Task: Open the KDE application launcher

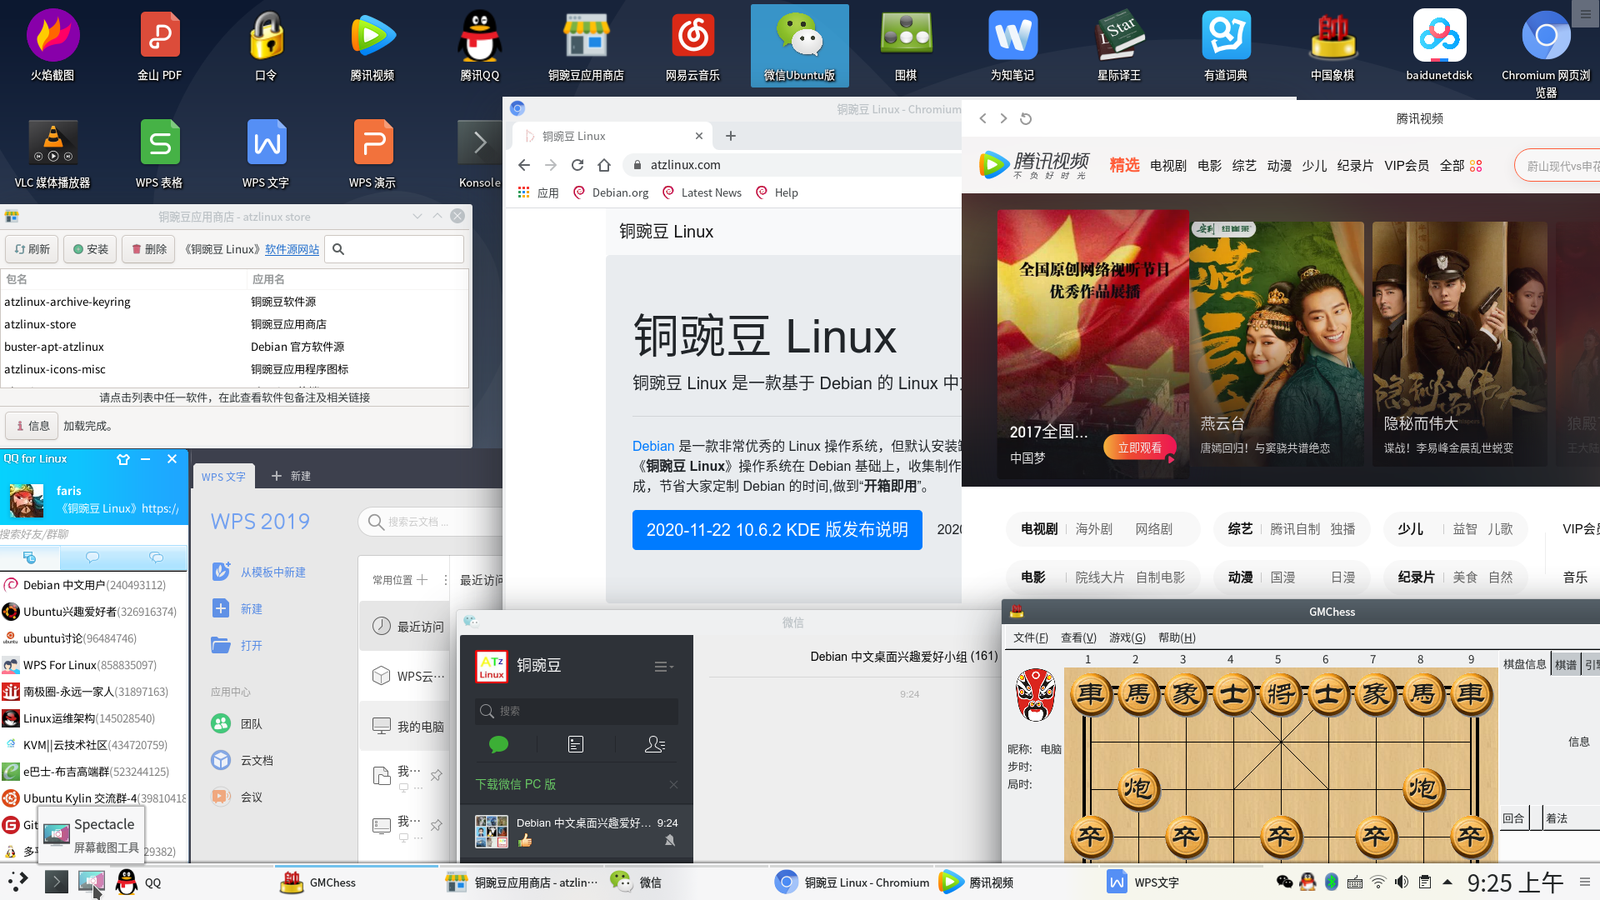Action: coord(18,882)
